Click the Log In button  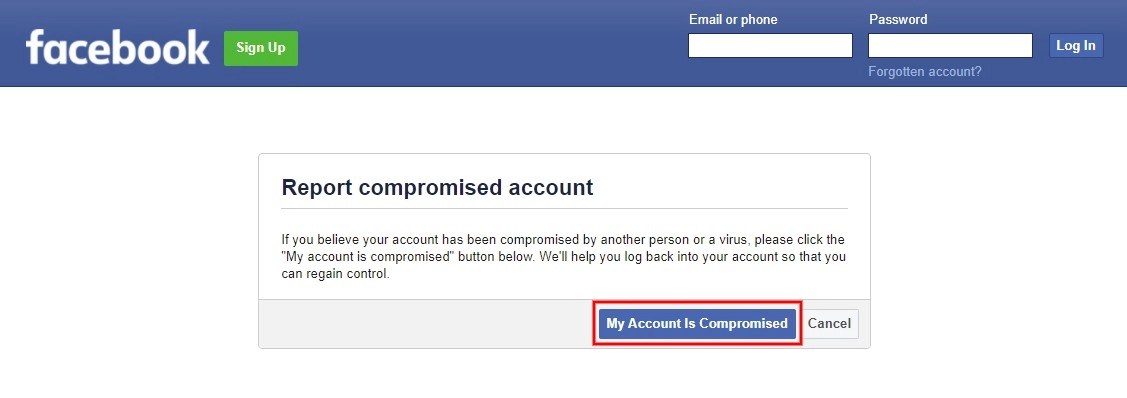(x=1076, y=45)
